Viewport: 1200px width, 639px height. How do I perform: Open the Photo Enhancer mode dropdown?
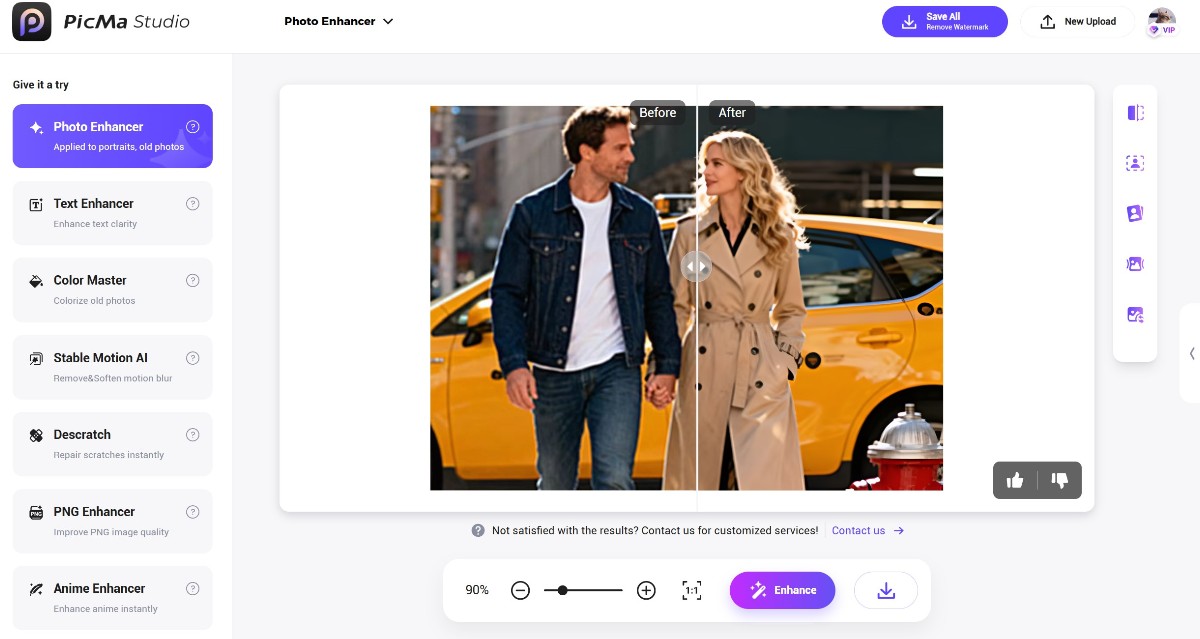point(339,21)
